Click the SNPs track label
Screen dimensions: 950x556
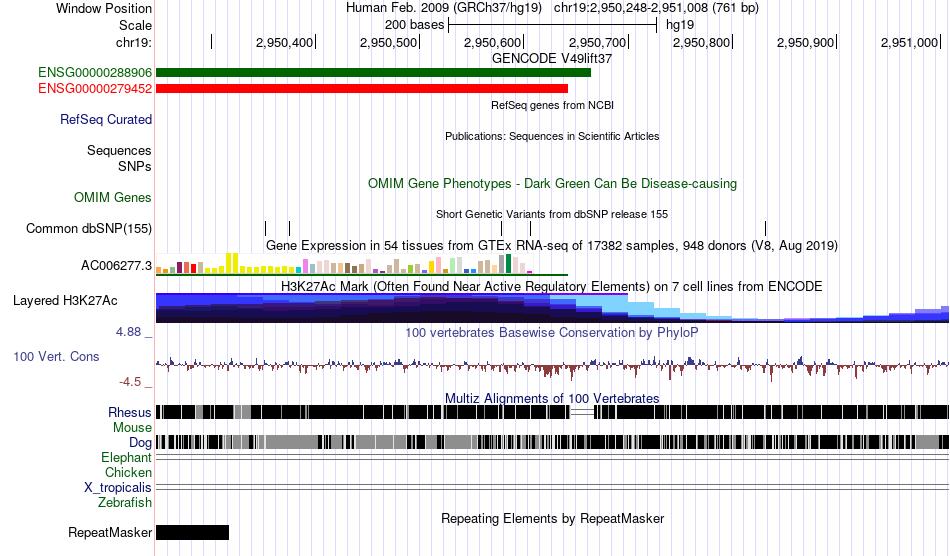[x=135, y=166]
